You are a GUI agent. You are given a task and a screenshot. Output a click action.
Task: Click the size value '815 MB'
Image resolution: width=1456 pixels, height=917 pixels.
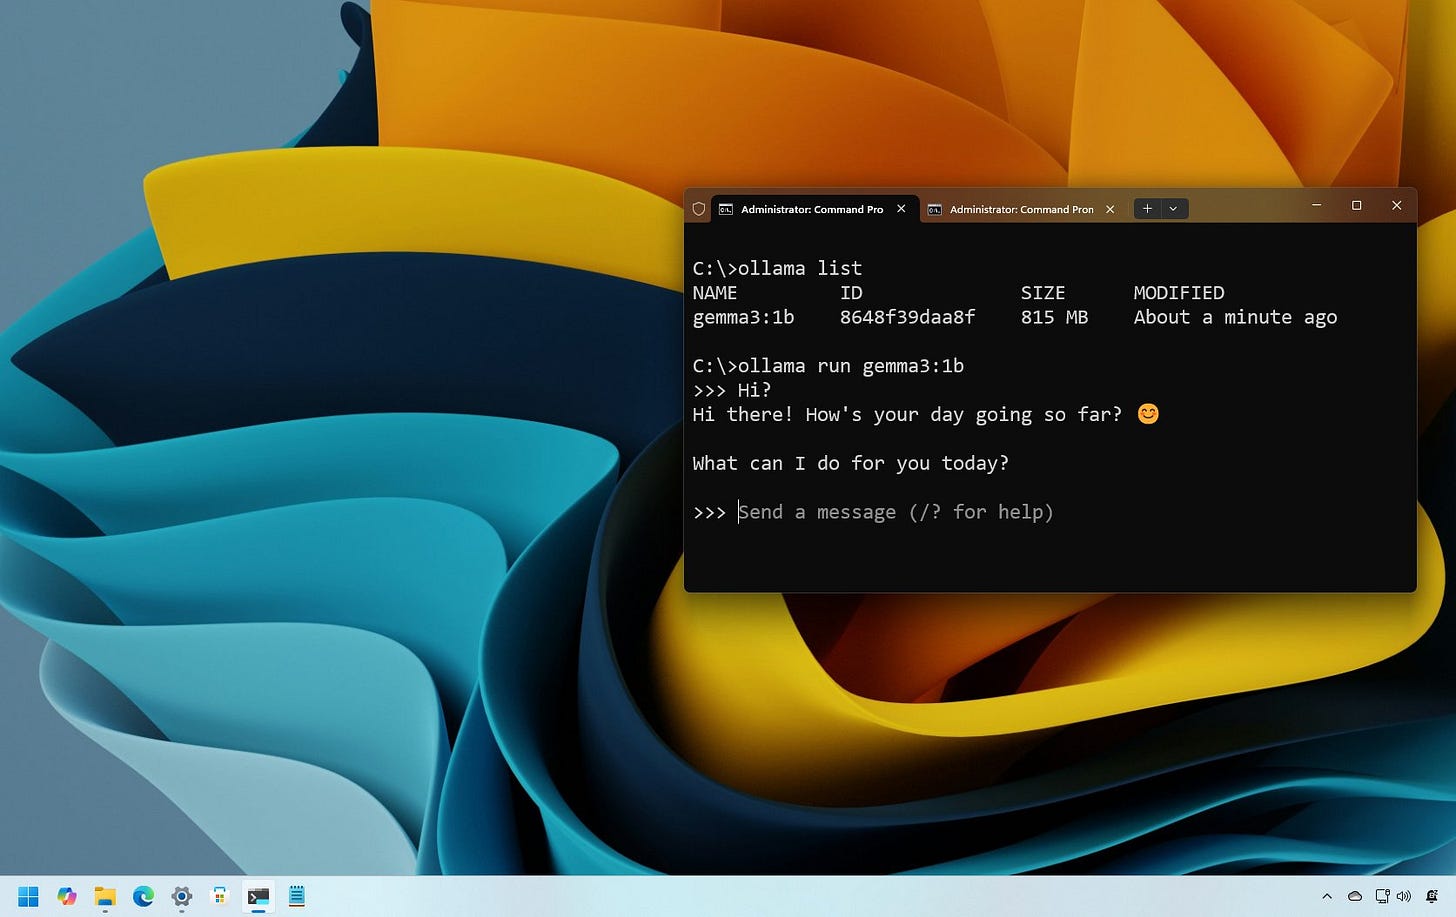(1054, 317)
